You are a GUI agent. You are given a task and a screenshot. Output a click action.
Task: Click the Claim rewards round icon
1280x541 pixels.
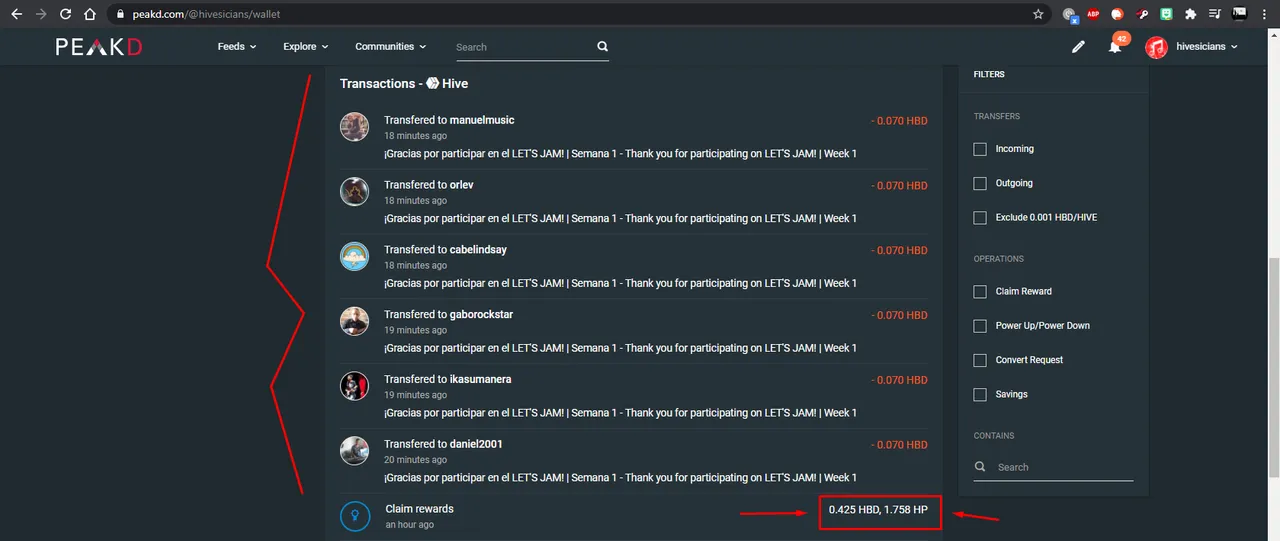click(355, 516)
